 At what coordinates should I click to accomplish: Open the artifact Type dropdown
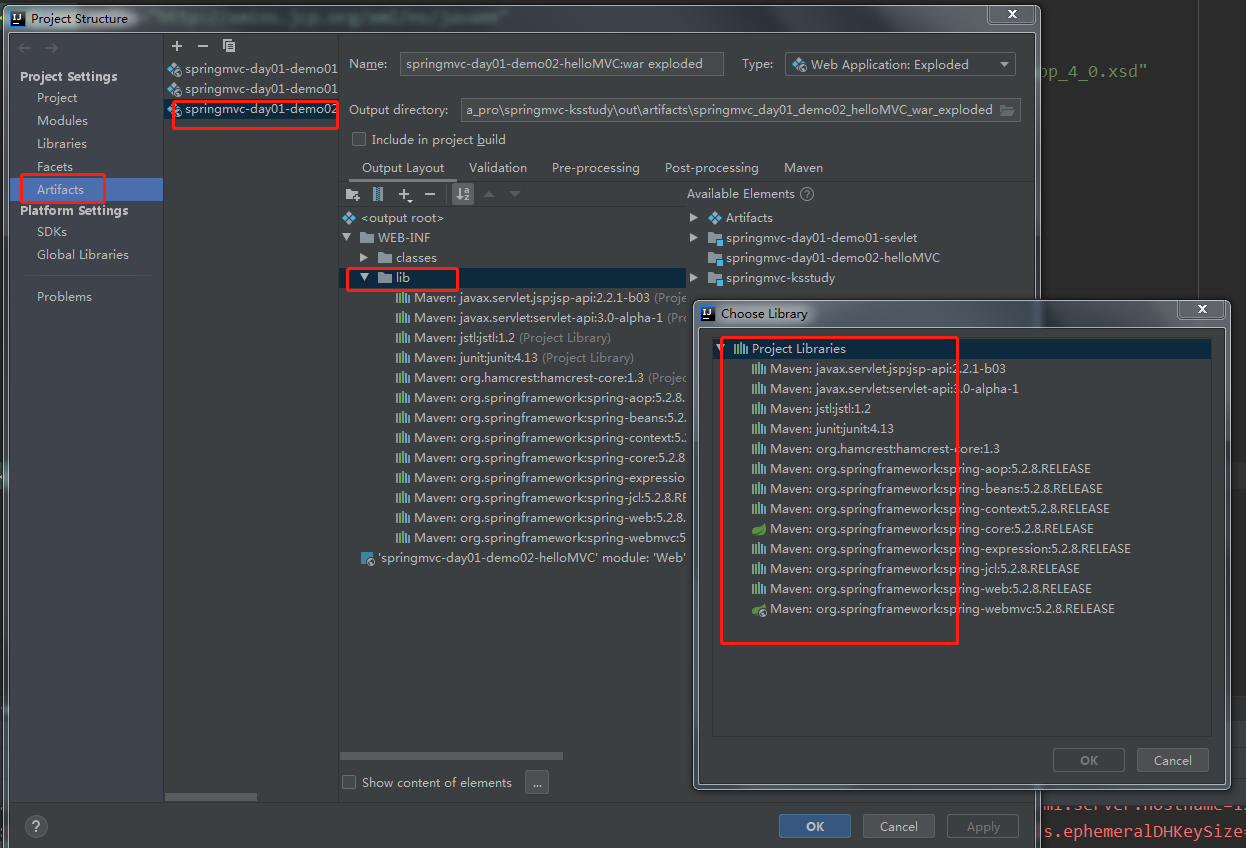pos(900,64)
